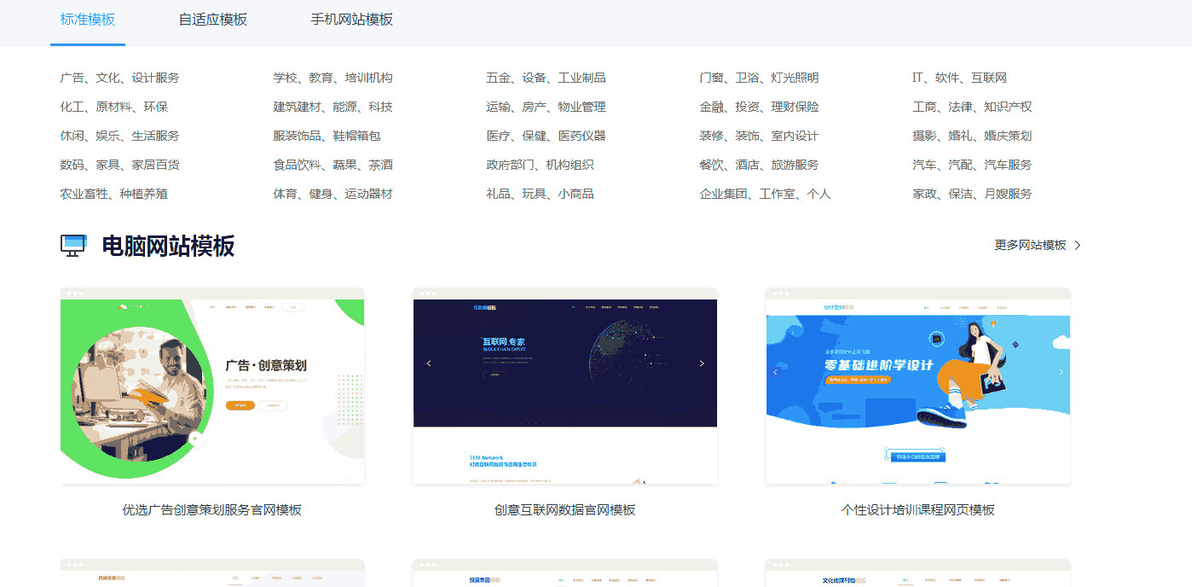Choose category 门窗、卫浴、灯光照明
1192x587 pixels.
point(759,78)
